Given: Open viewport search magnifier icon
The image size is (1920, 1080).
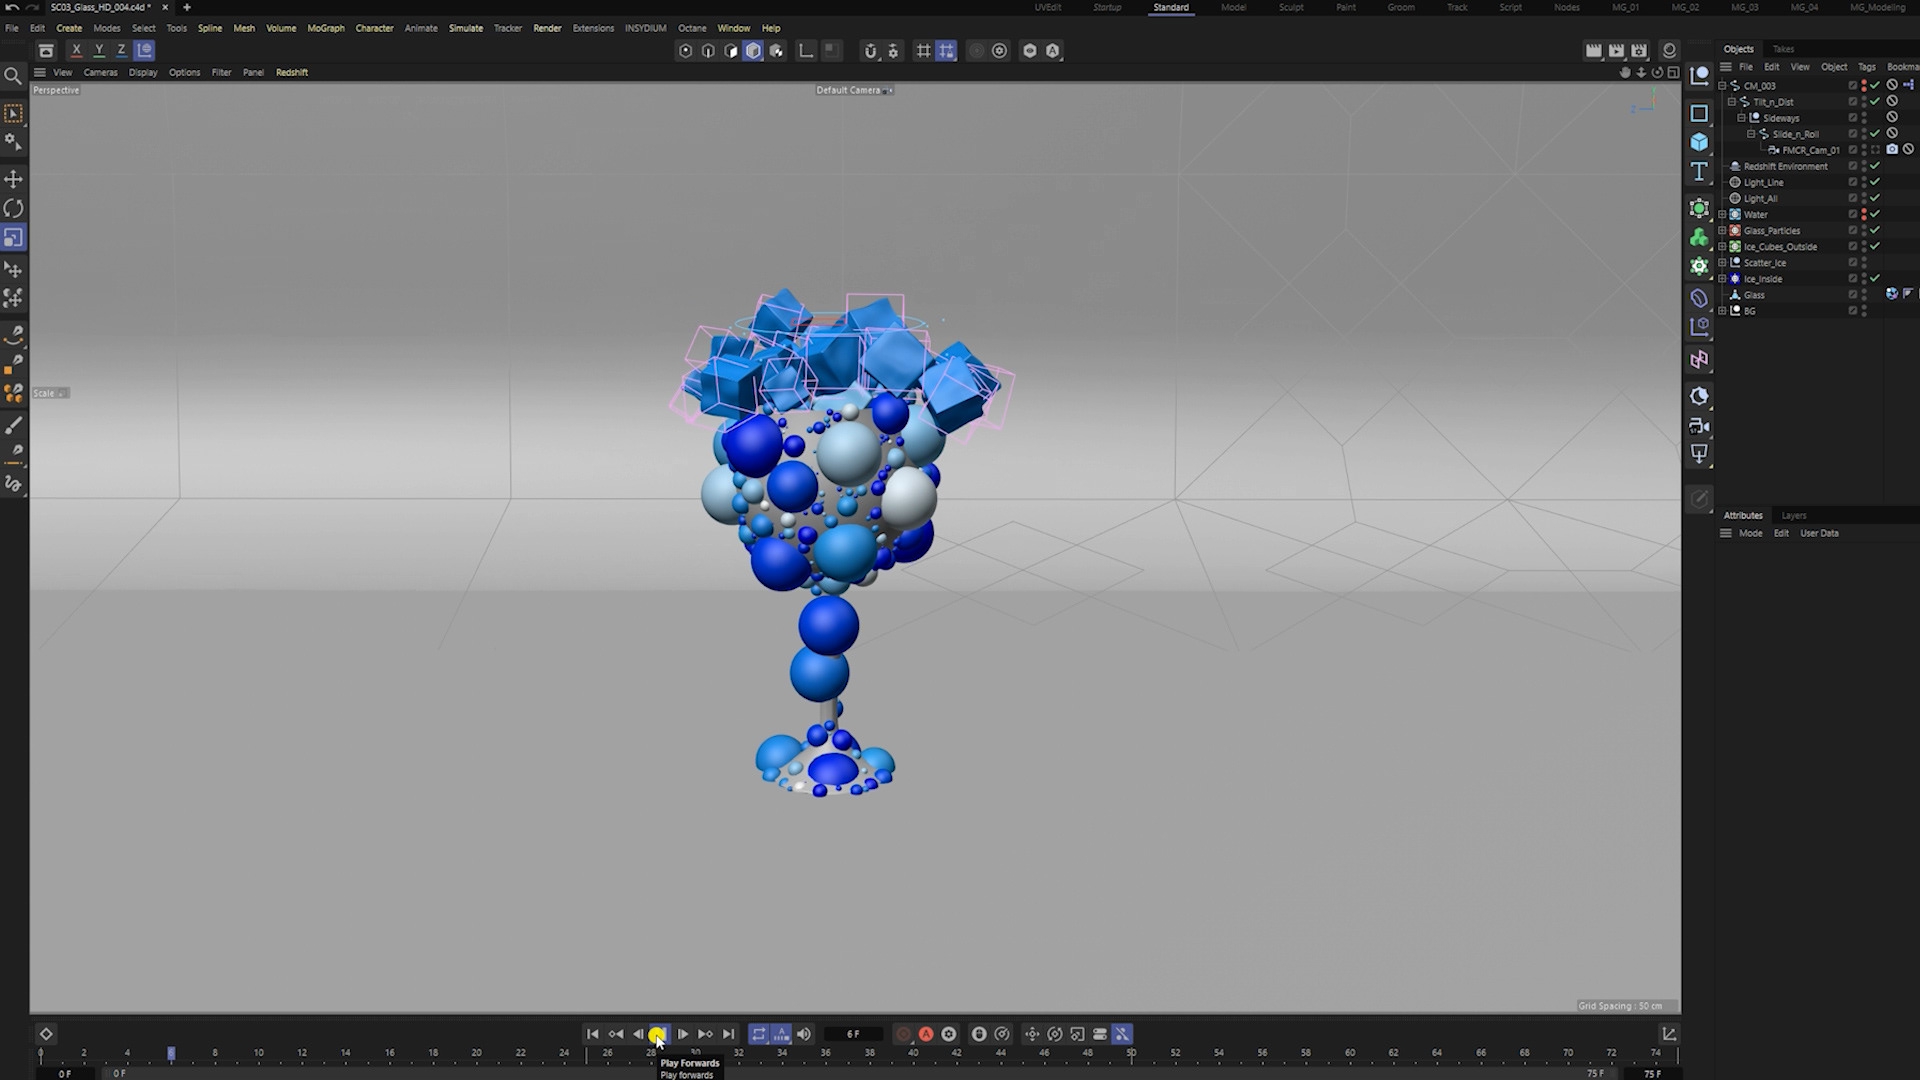Looking at the screenshot, I should pos(13,76).
